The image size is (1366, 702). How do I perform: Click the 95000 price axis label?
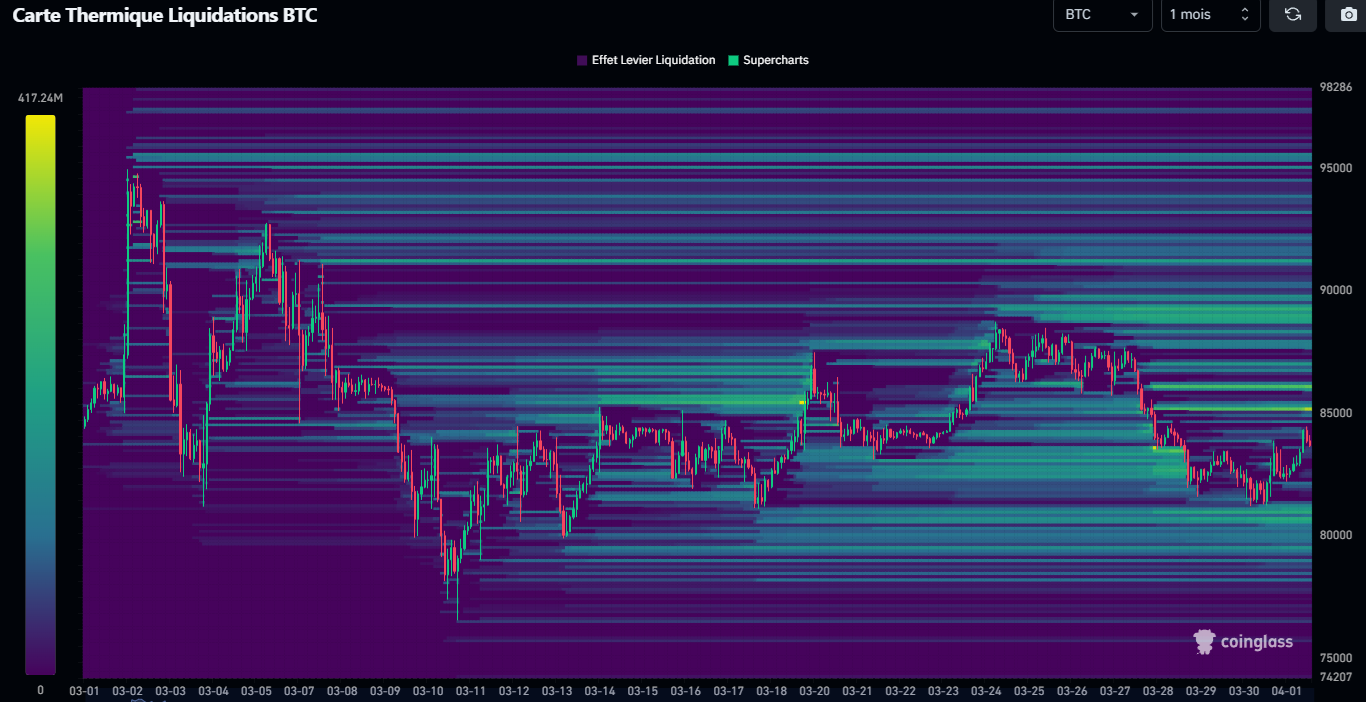[x=1335, y=168]
